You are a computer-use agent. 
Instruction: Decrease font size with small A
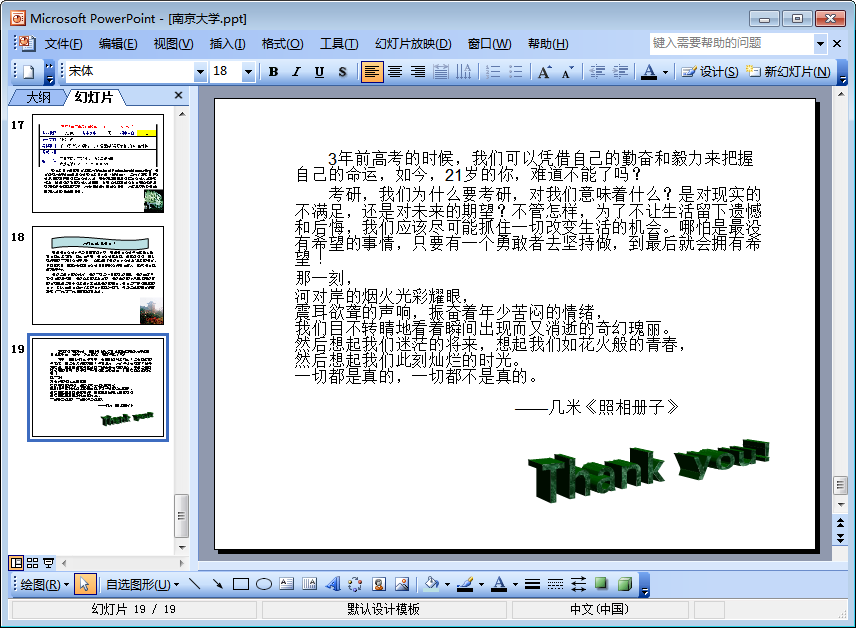567,72
